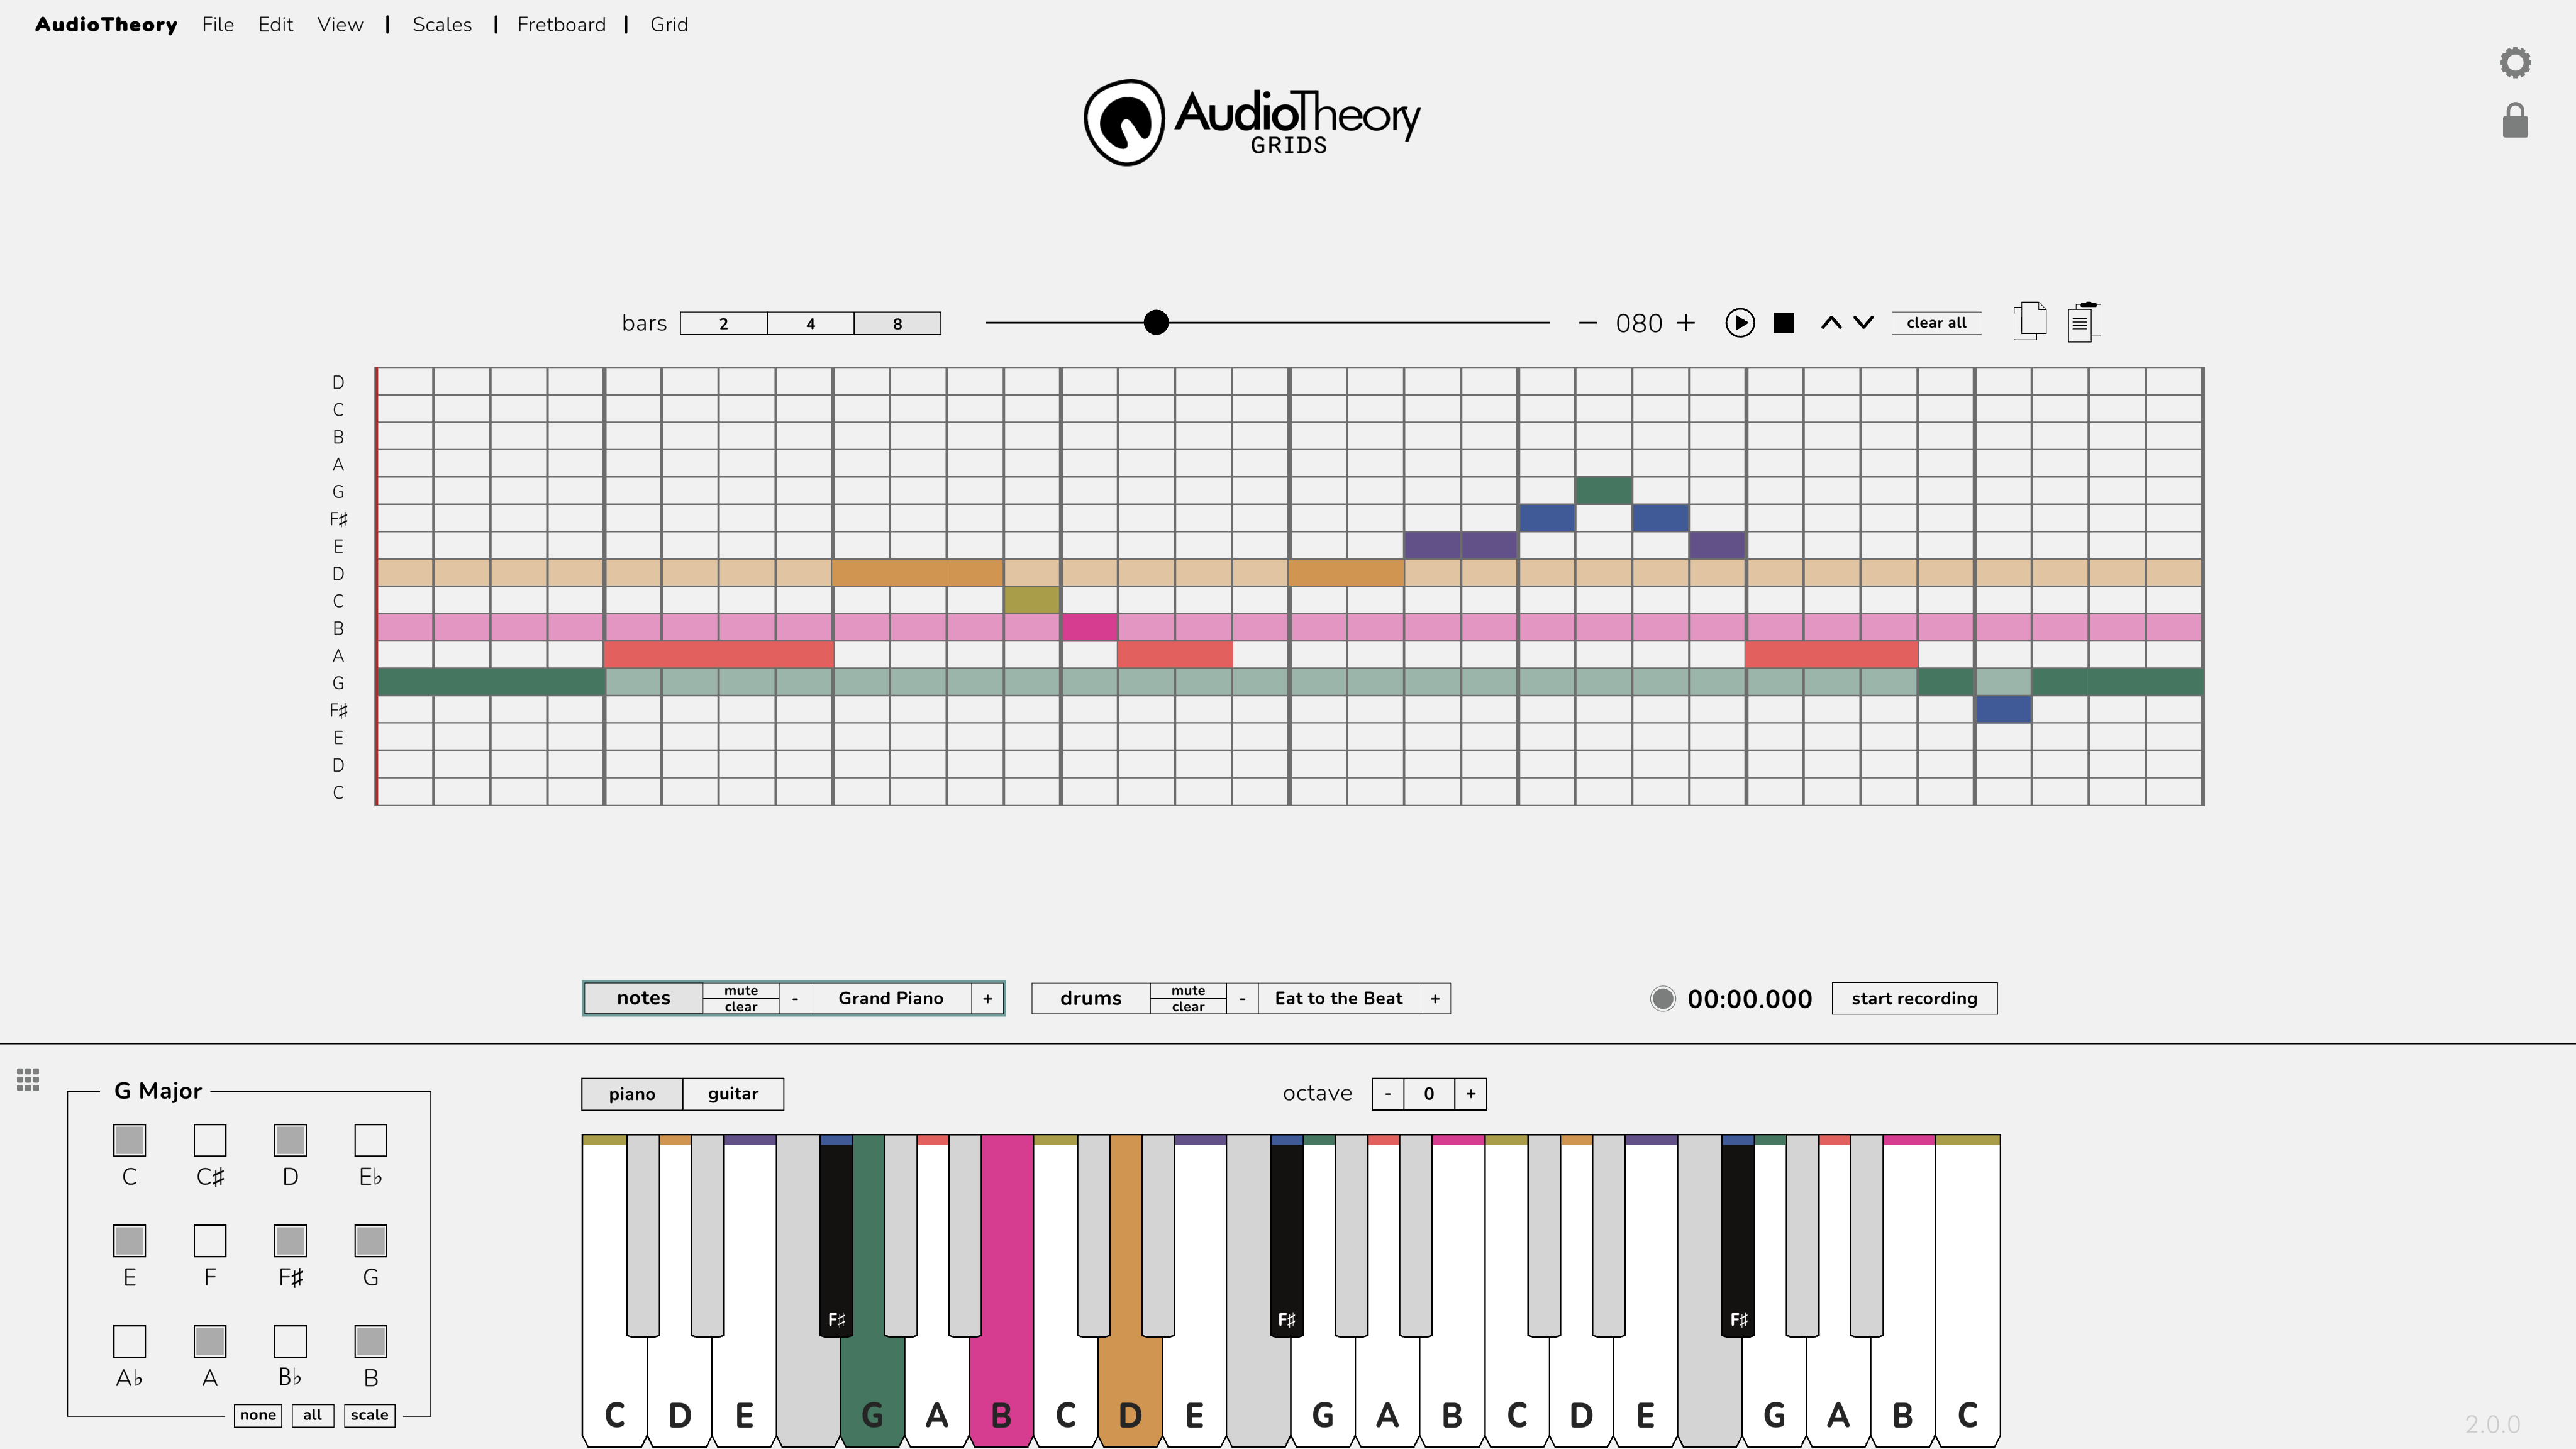The image size is (2576, 1449).
Task: Click the lock icon
Action: tap(2515, 120)
